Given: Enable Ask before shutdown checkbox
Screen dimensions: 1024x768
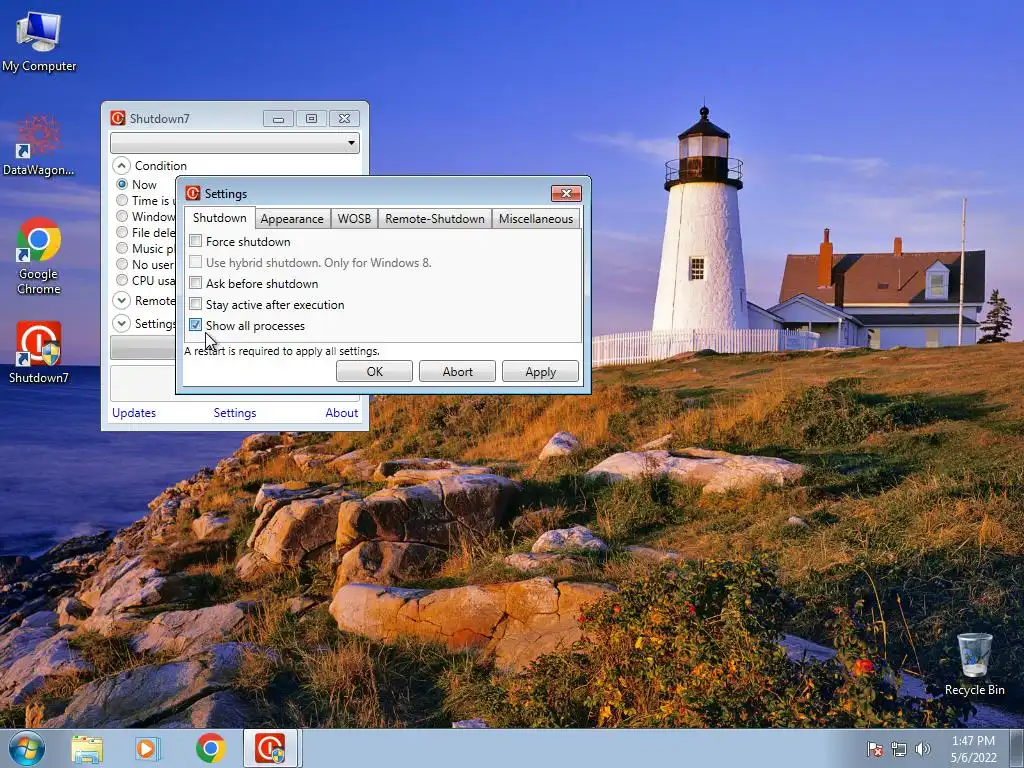Looking at the screenshot, I should click(195, 283).
